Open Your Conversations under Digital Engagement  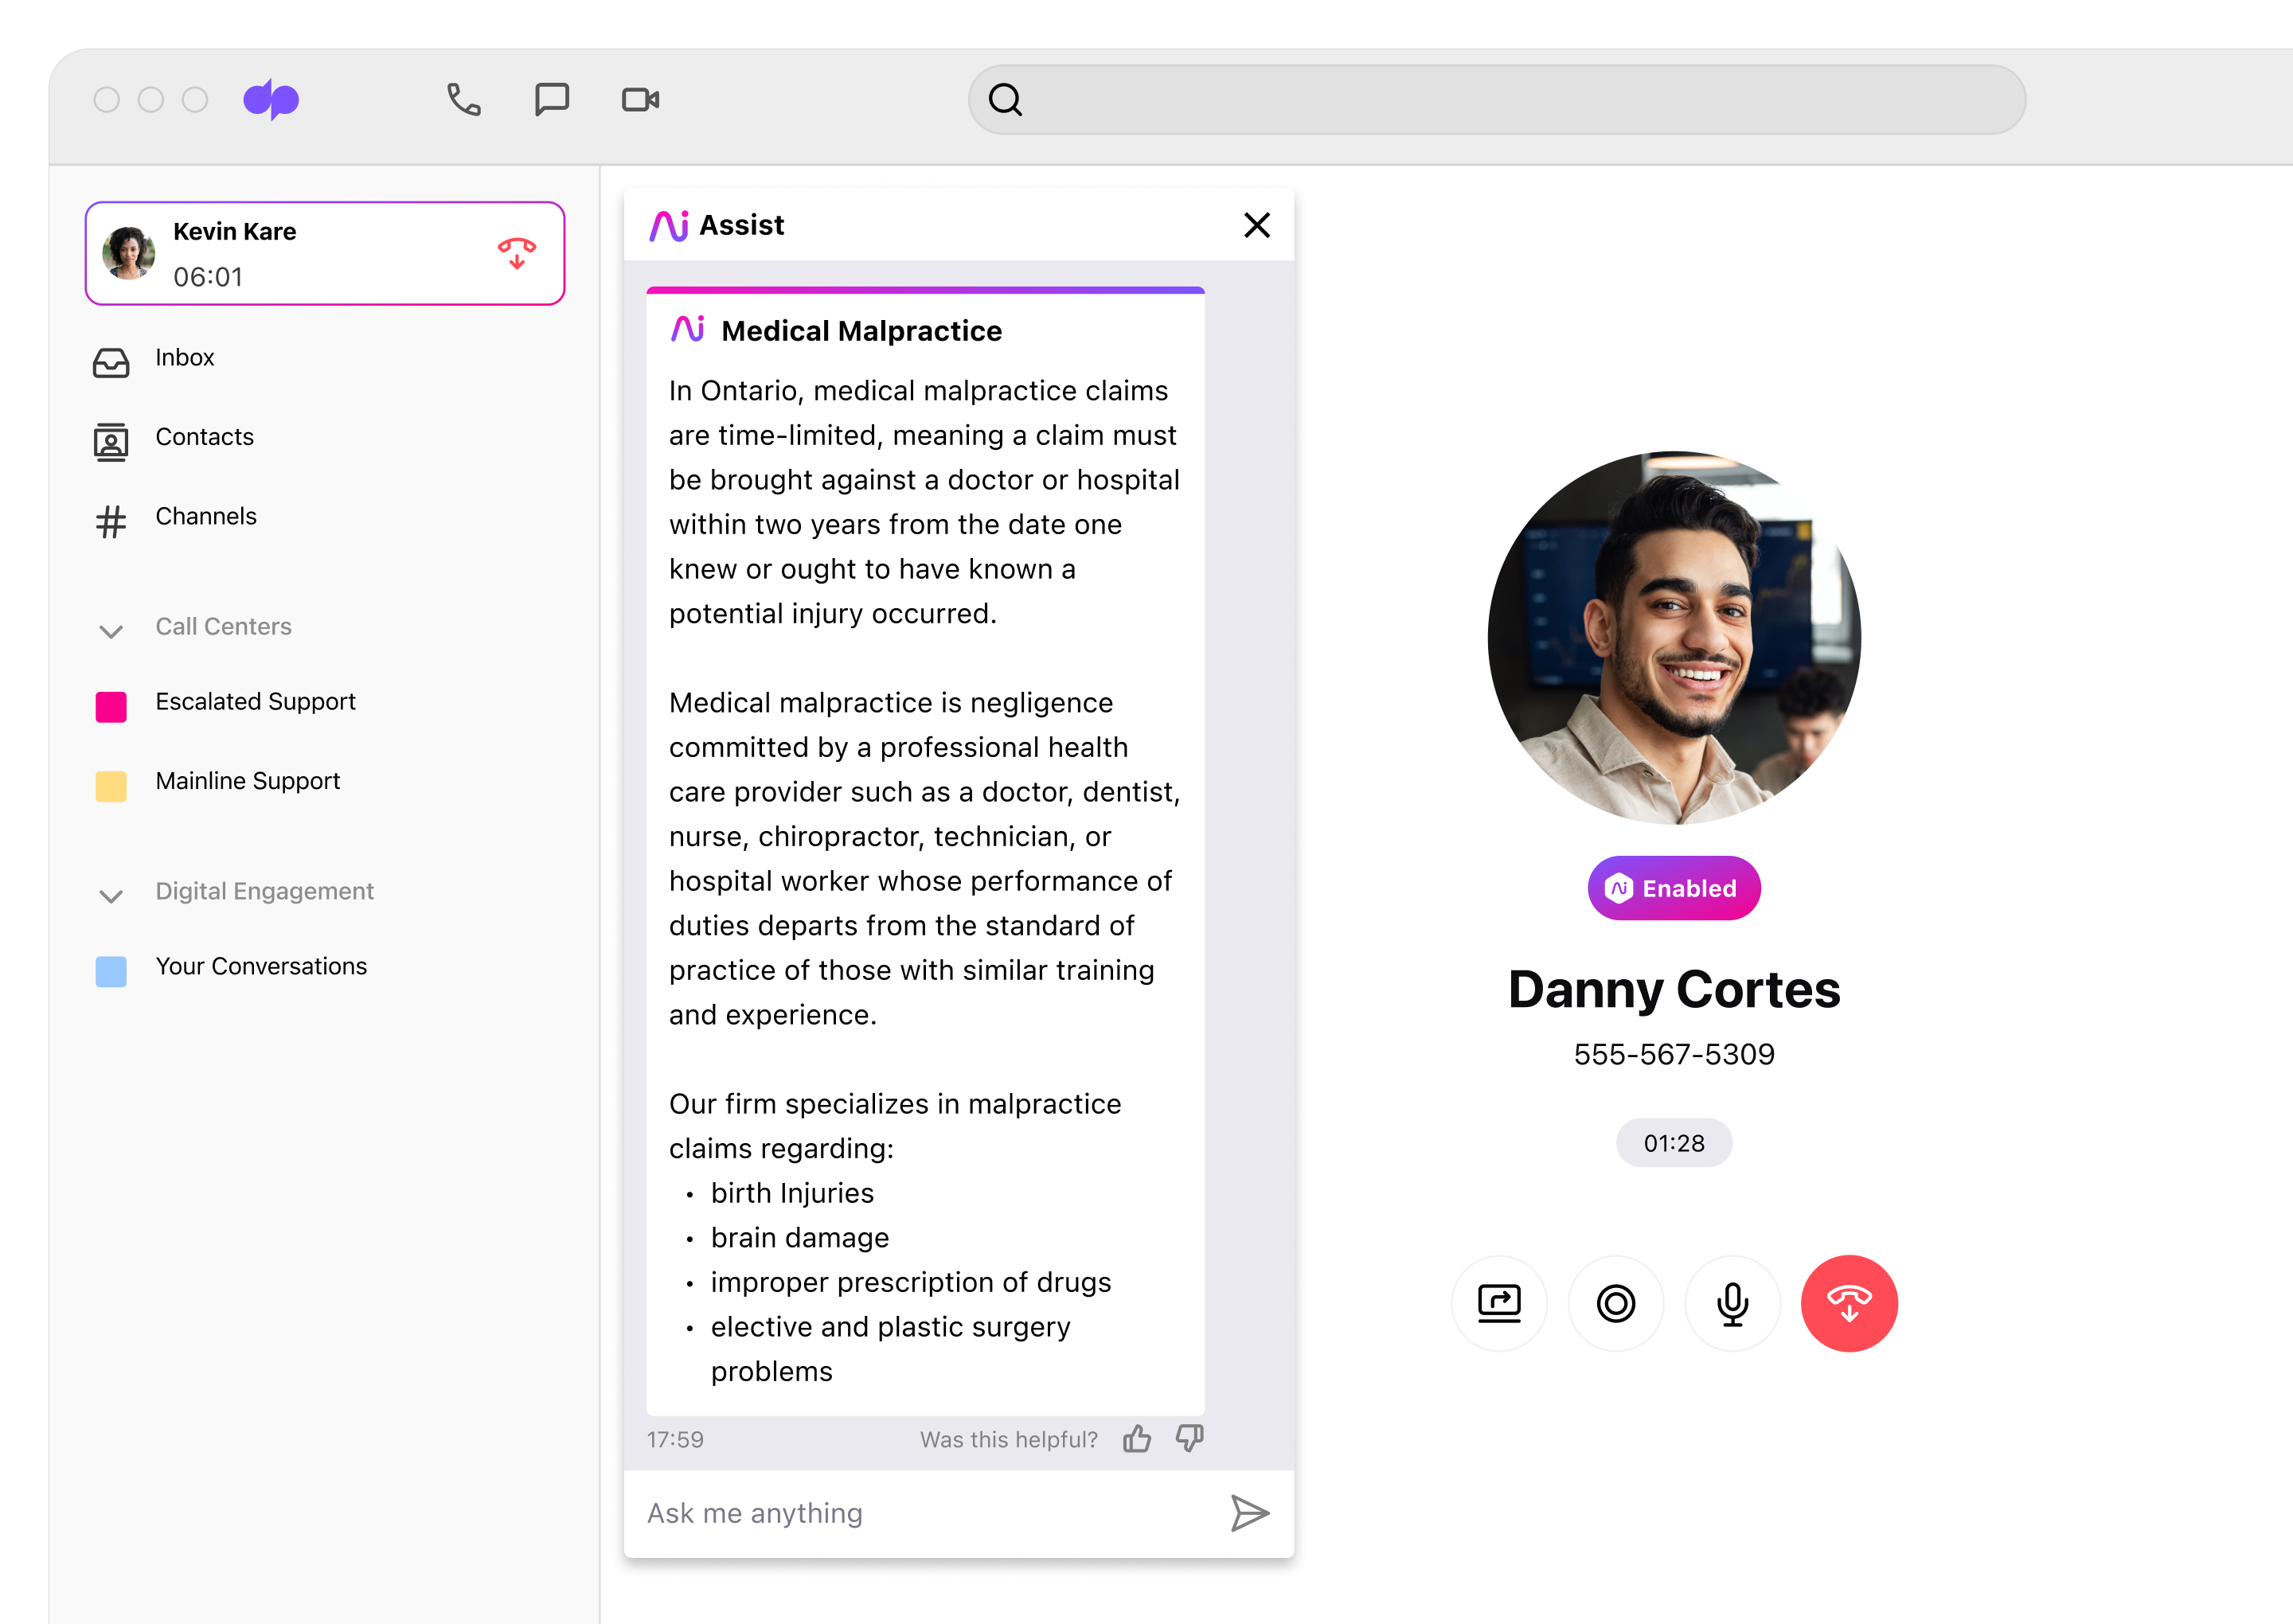[x=262, y=966]
